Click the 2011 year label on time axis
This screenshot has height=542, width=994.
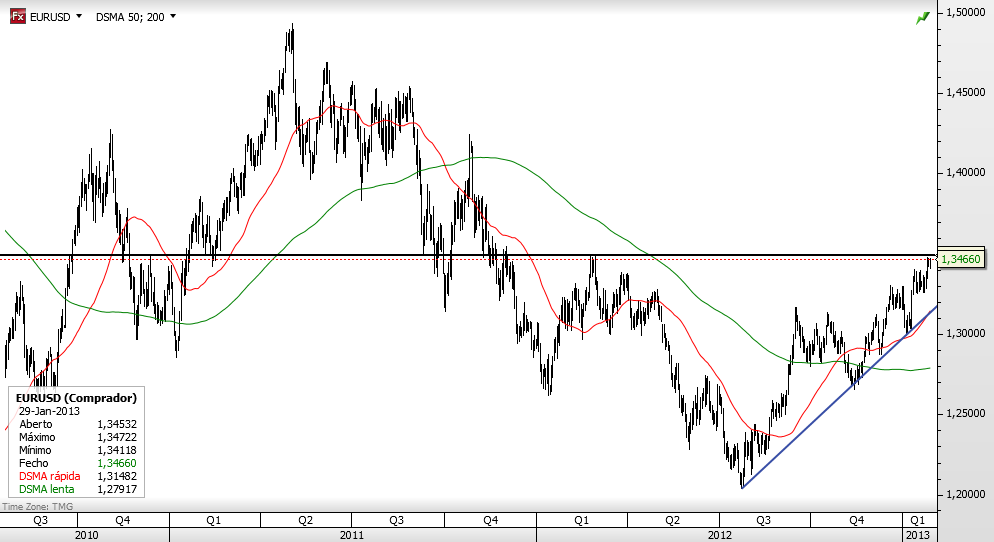352,535
